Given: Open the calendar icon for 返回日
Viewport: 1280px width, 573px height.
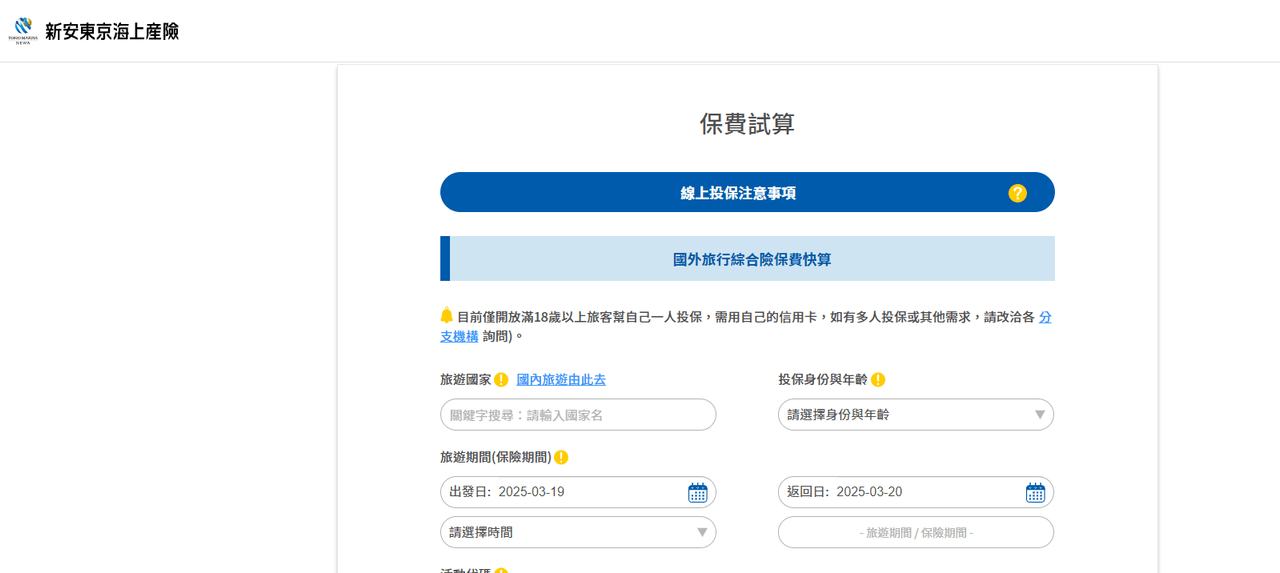Looking at the screenshot, I should coord(1035,492).
